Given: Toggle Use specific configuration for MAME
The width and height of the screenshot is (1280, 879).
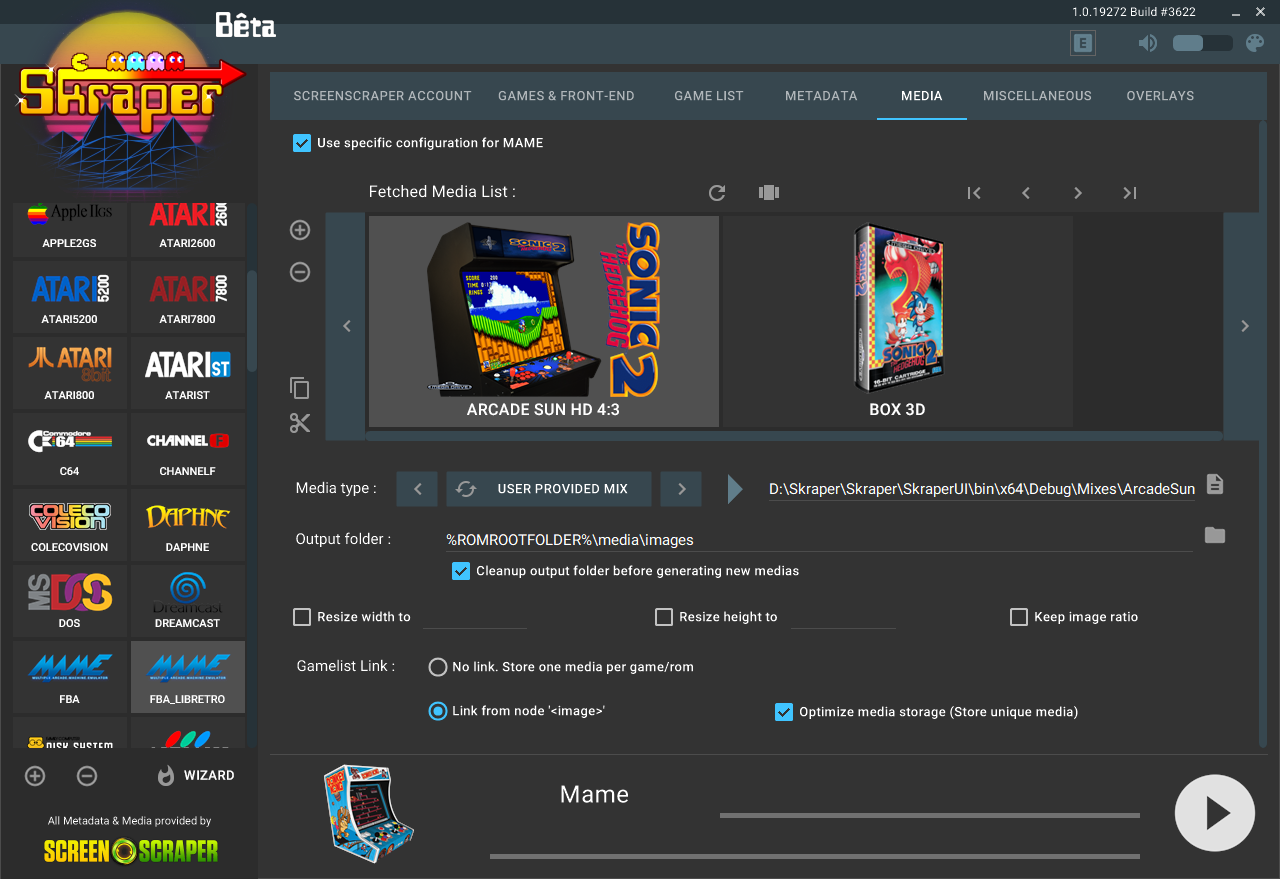Looking at the screenshot, I should tap(302, 143).
